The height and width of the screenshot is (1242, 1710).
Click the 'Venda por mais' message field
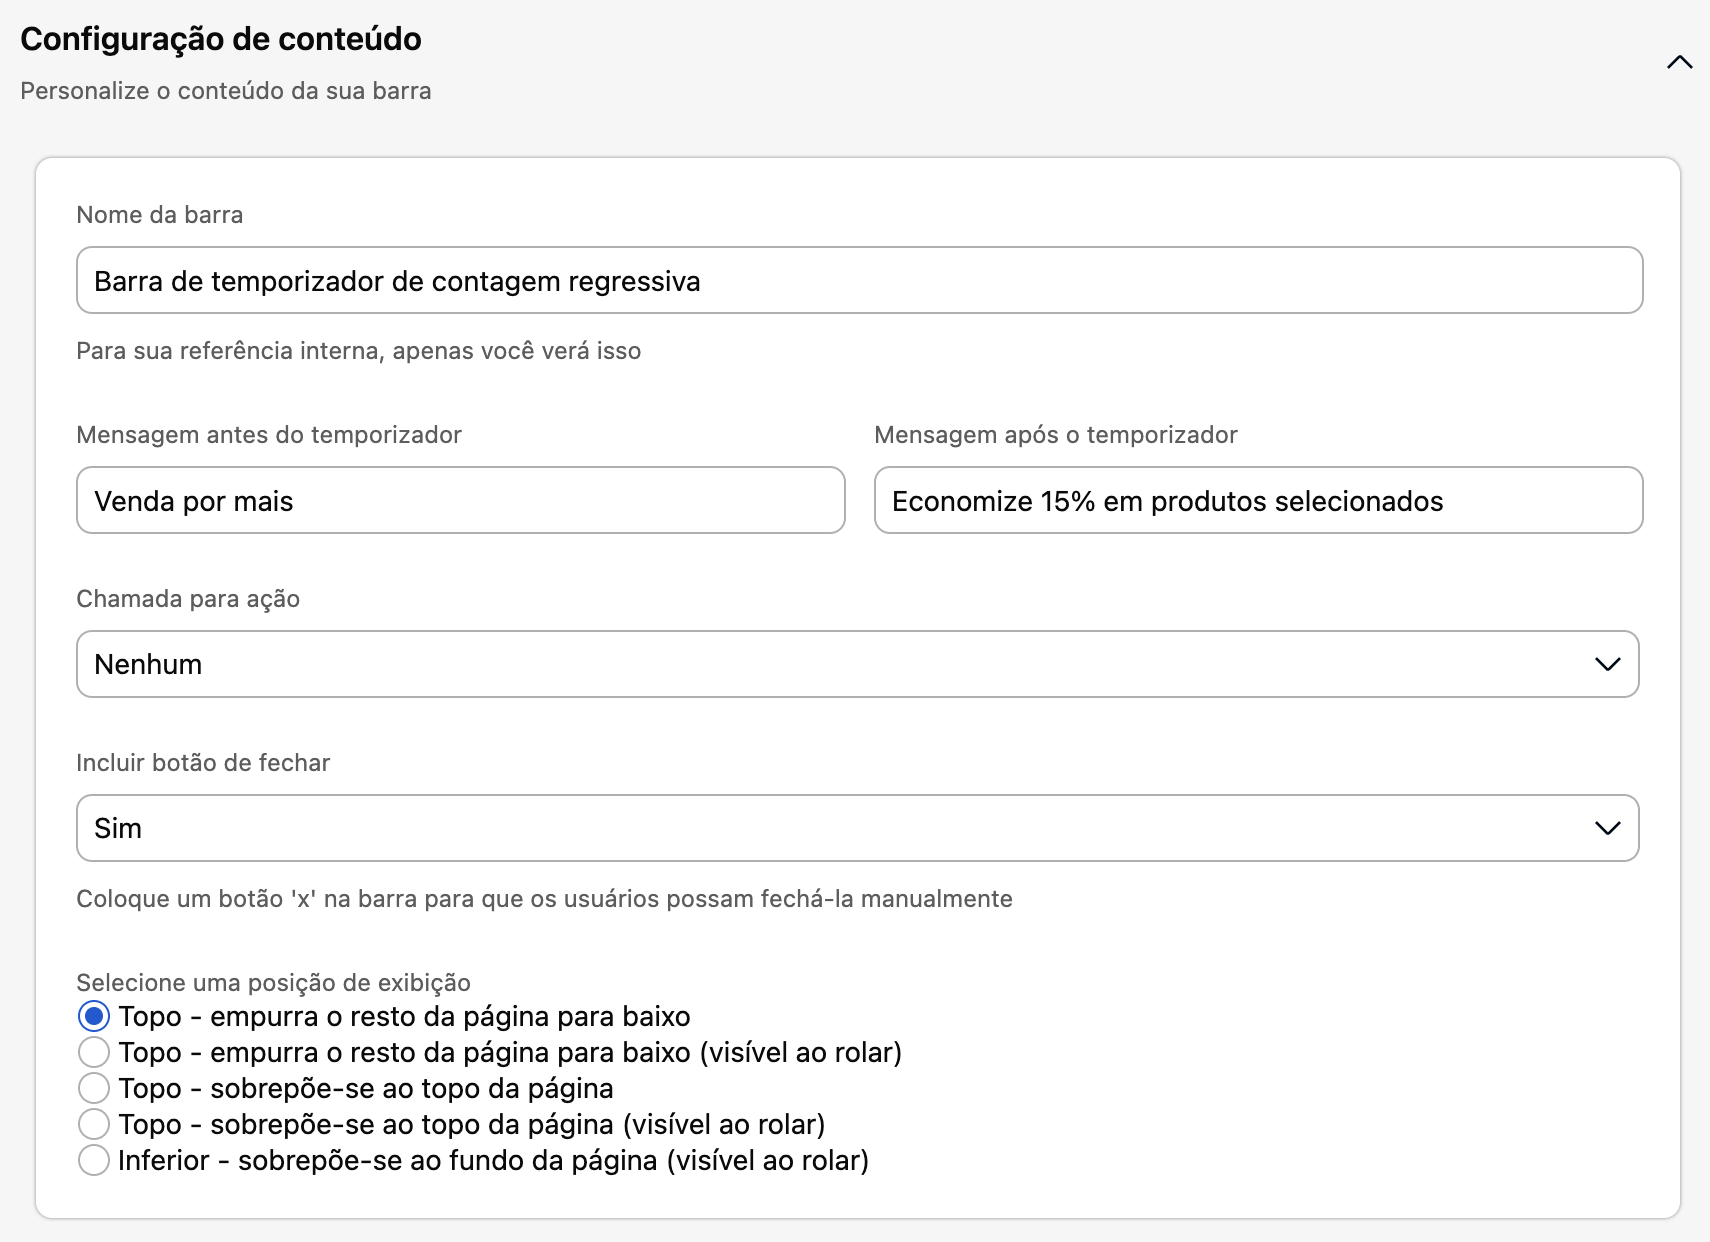[x=460, y=500]
